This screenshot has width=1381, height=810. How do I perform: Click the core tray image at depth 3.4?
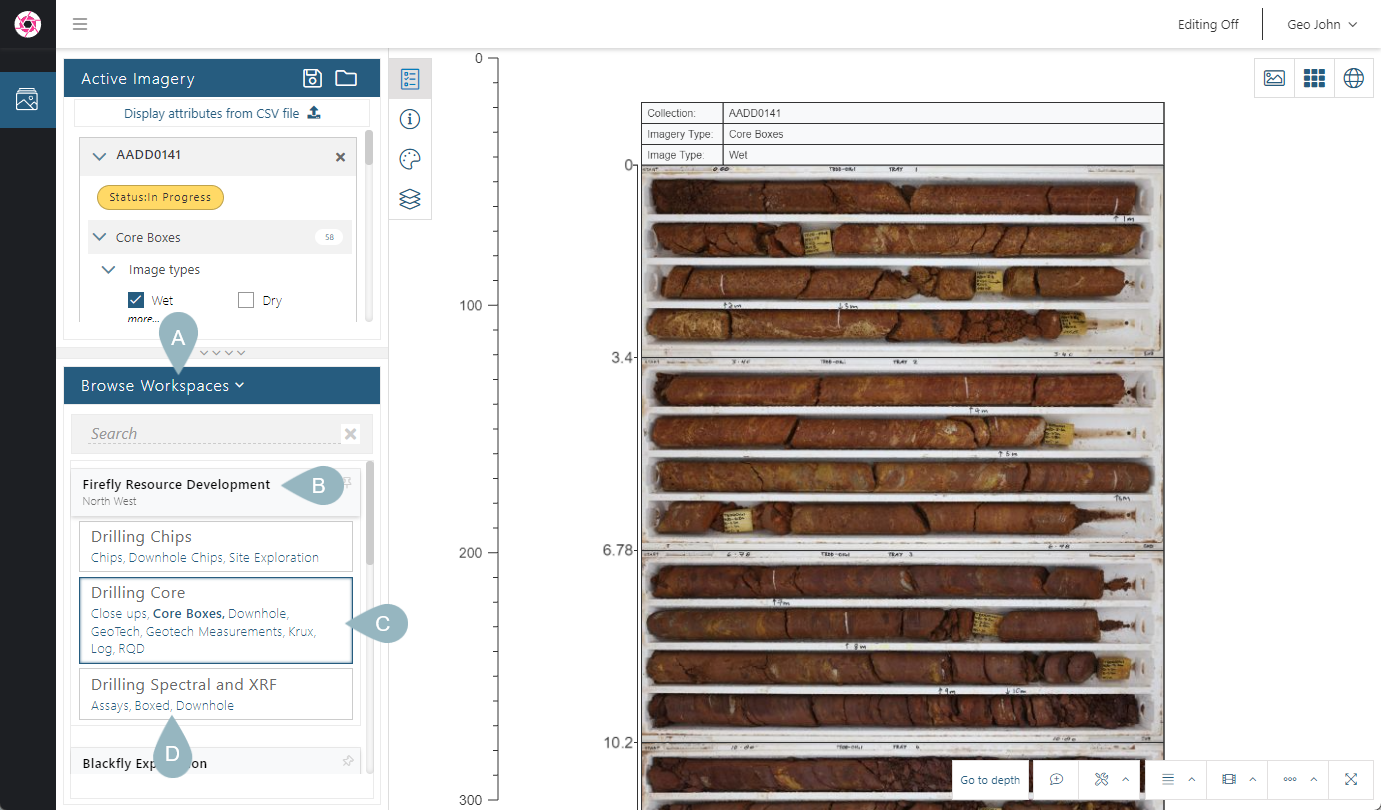[x=902, y=455]
